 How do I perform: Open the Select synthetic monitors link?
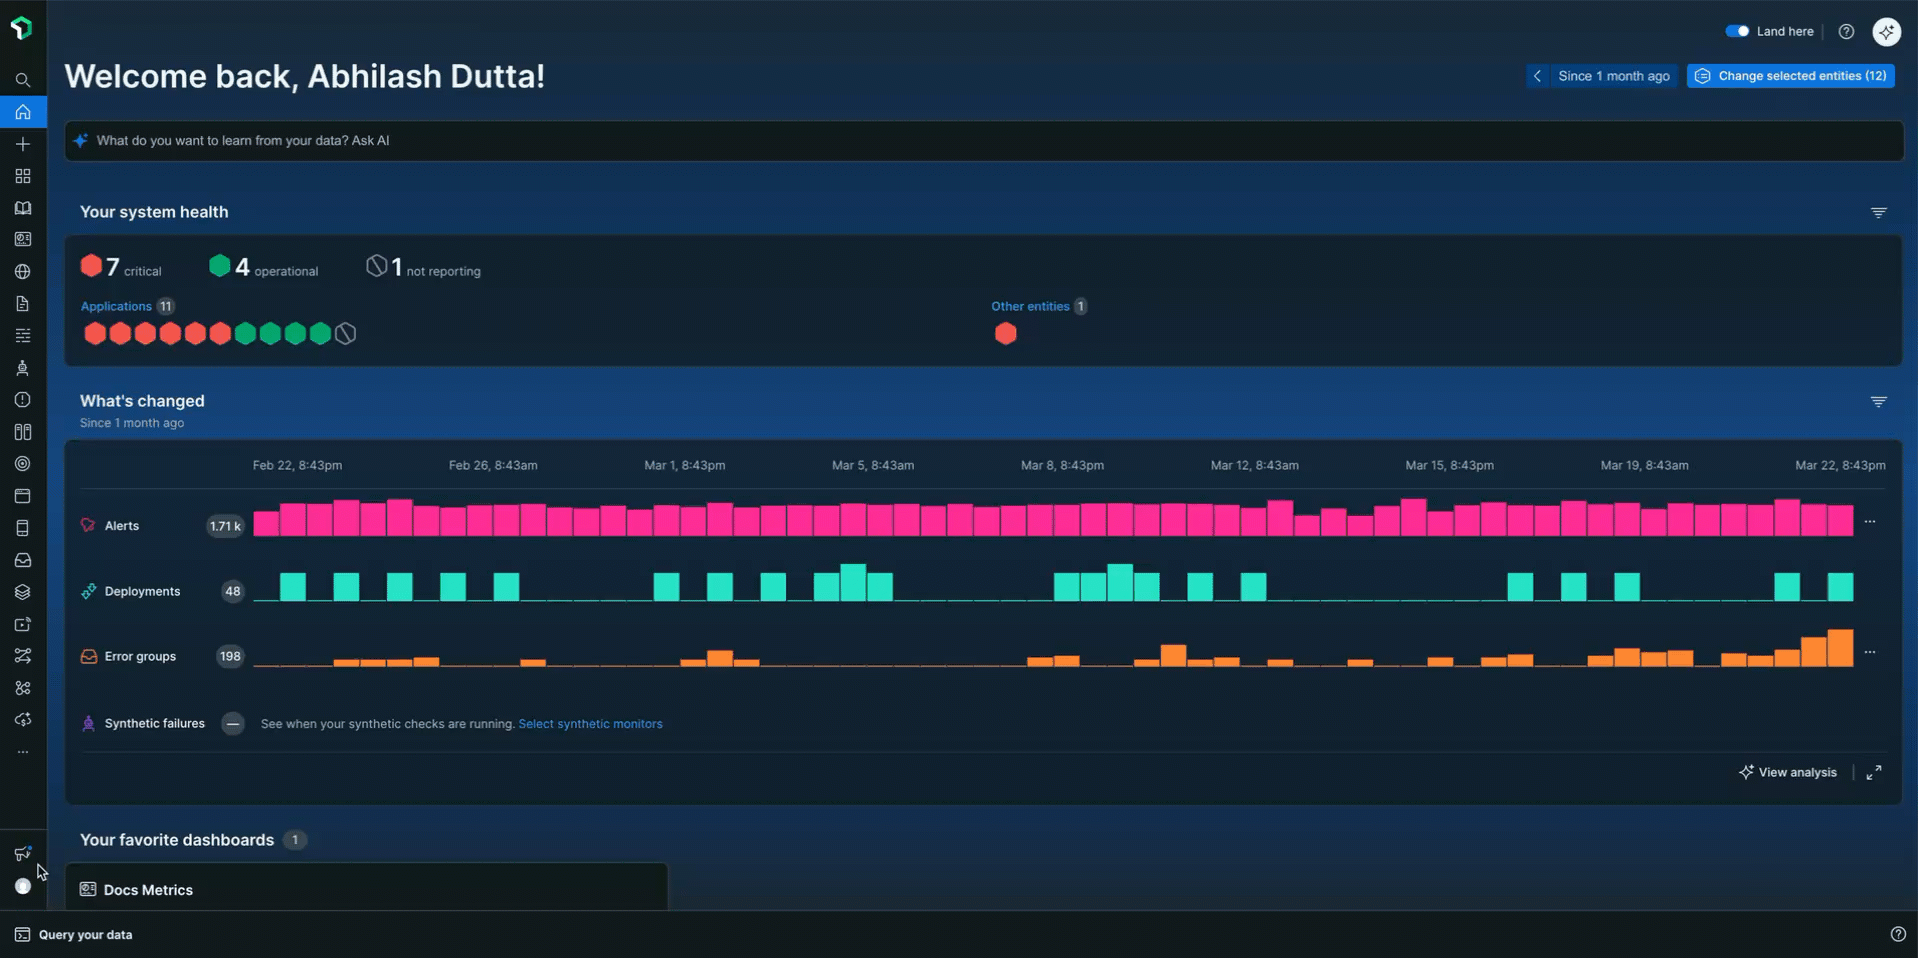point(590,723)
